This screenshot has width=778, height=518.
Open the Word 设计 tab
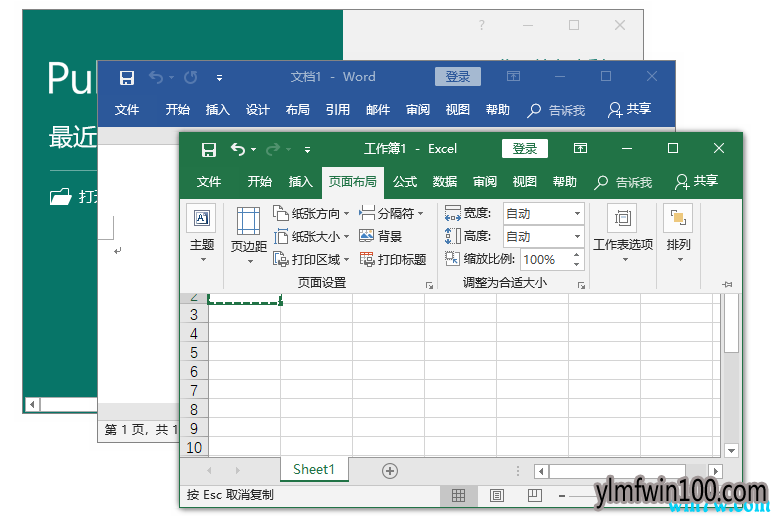click(258, 110)
